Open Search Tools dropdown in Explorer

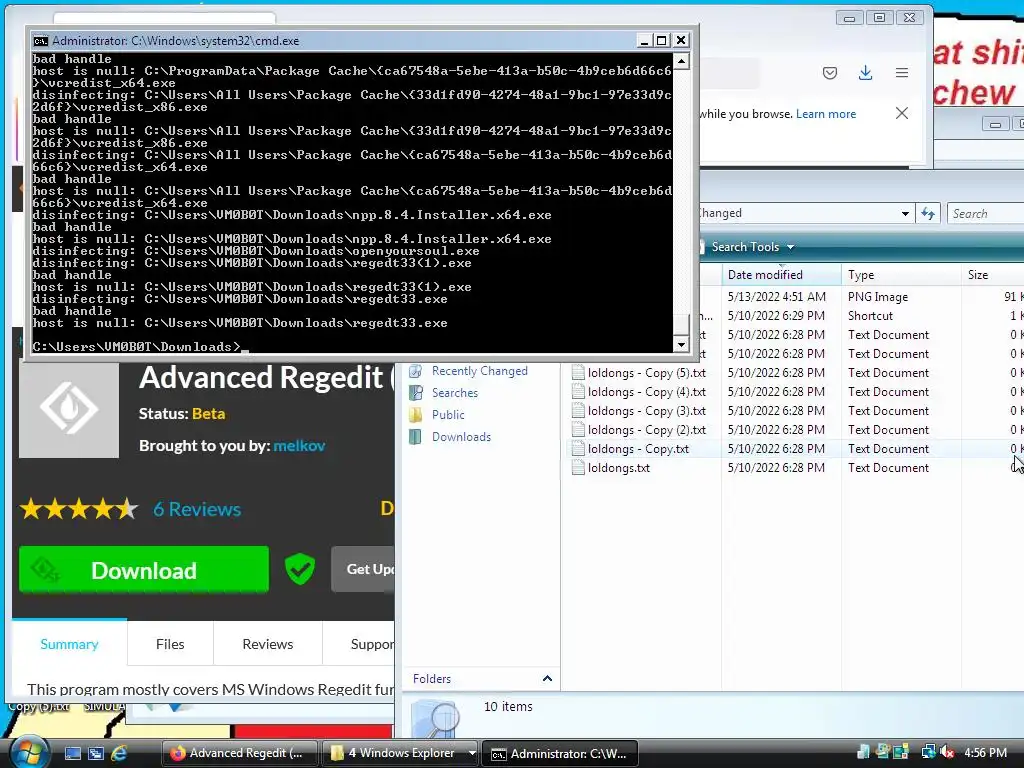coord(752,247)
